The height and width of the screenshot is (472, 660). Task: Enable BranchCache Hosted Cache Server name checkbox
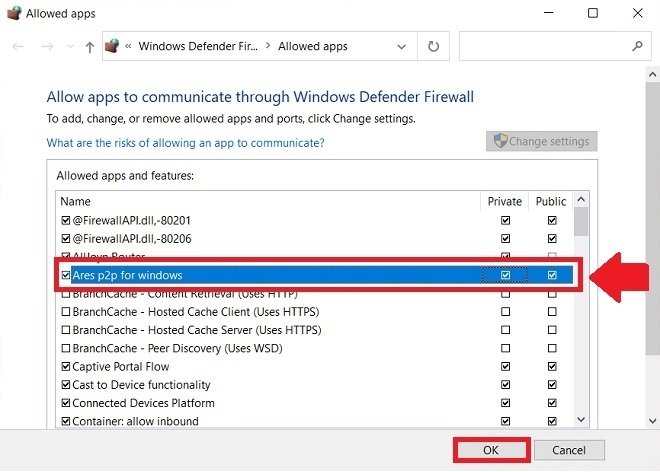pos(66,330)
